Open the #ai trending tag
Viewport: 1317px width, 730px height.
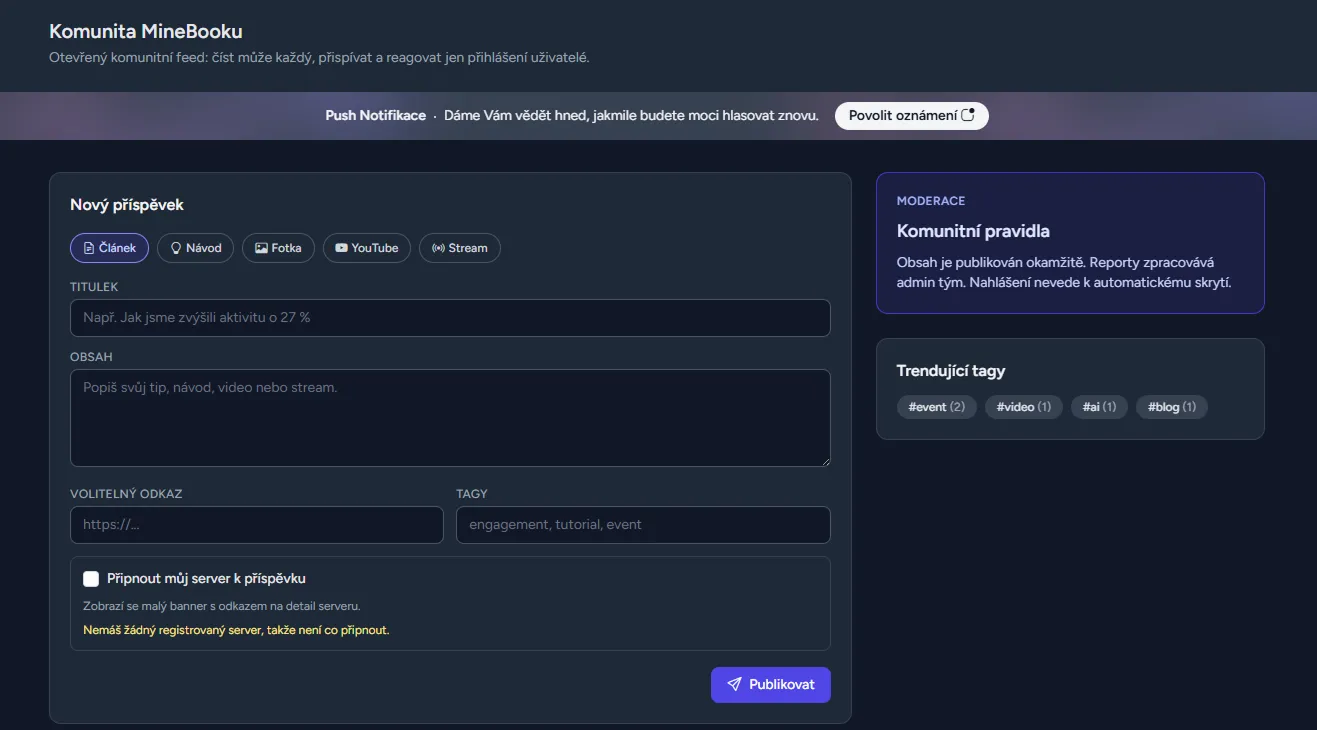click(1100, 407)
